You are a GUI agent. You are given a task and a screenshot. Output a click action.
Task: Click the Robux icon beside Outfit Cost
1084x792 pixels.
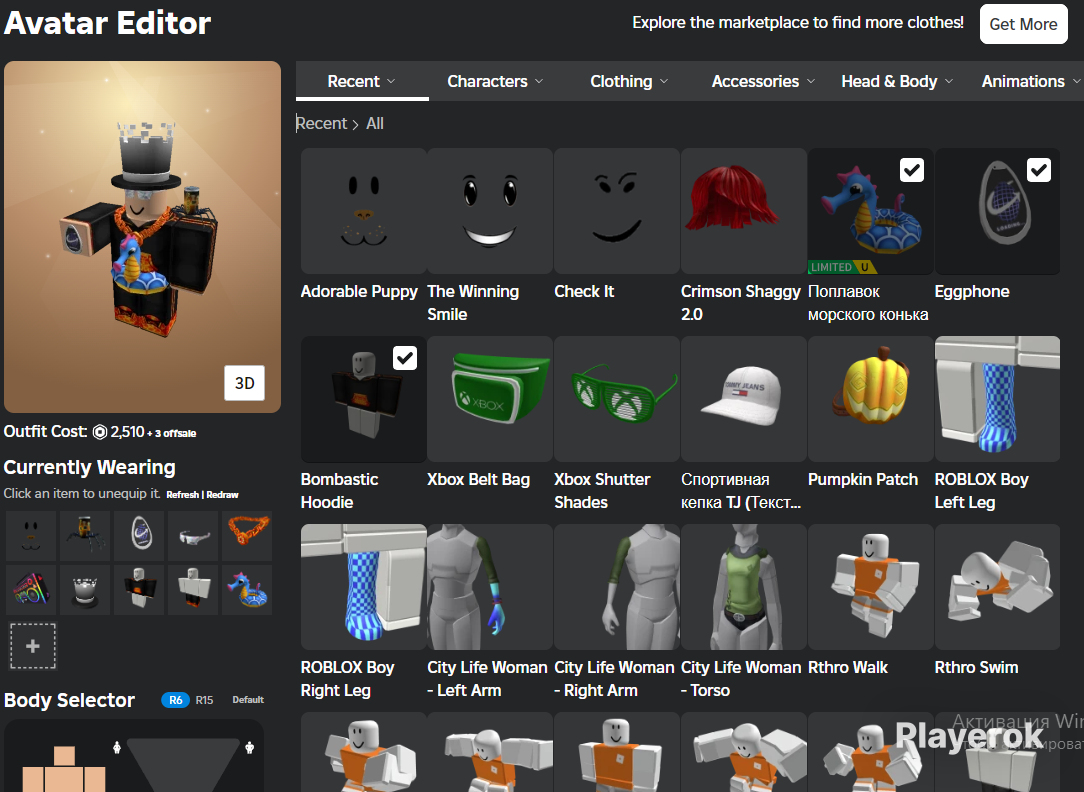point(100,432)
